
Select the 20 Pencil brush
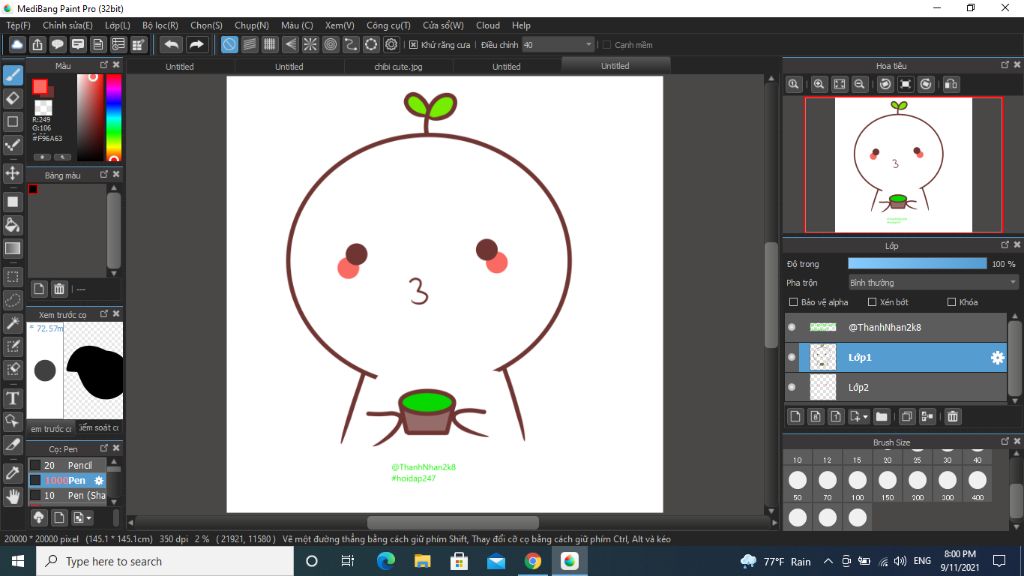[x=67, y=465]
